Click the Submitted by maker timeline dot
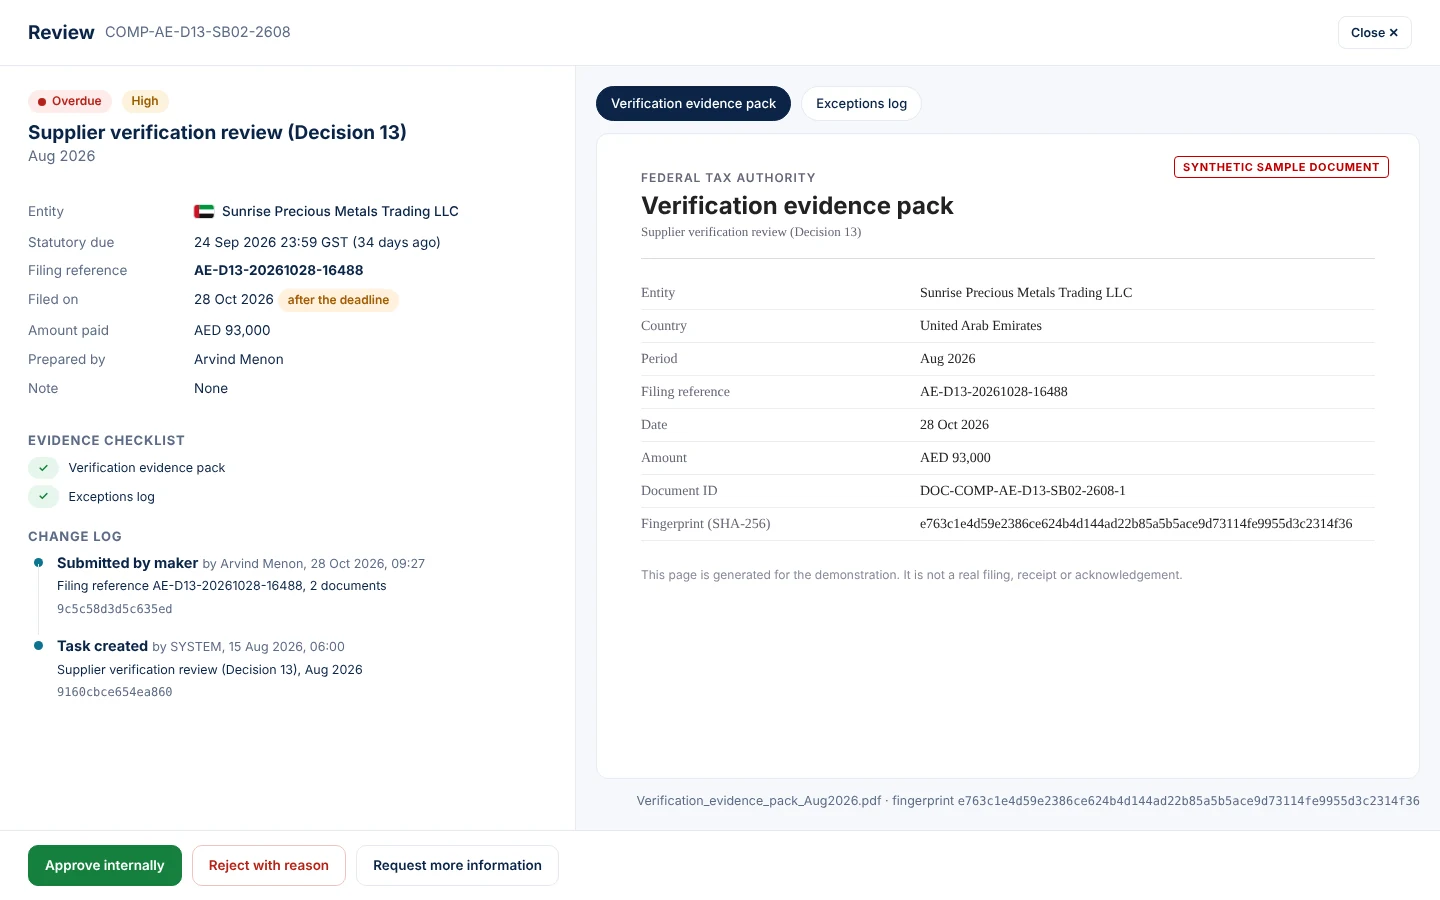The image size is (1440, 900). coord(39,563)
